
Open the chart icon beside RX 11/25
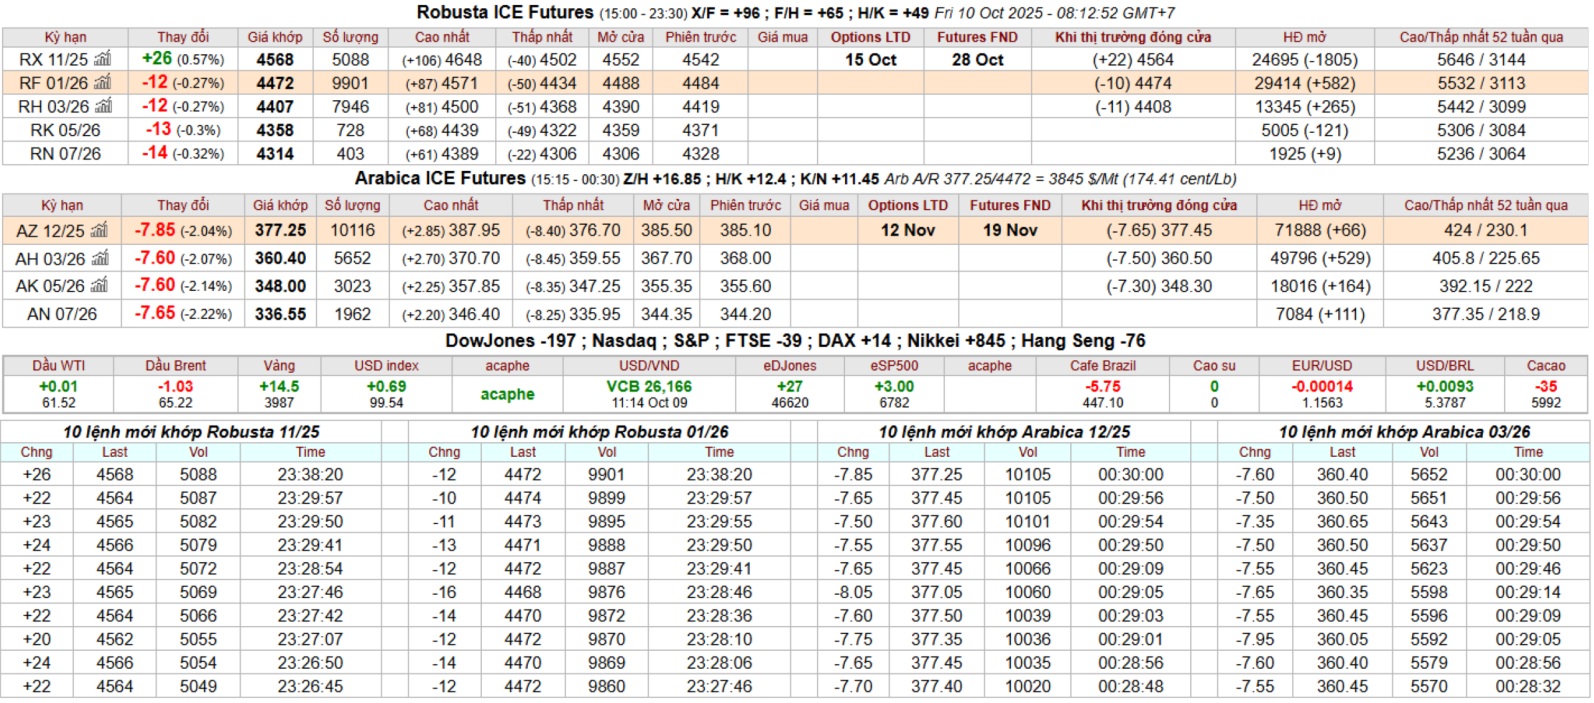pyautogui.click(x=102, y=60)
